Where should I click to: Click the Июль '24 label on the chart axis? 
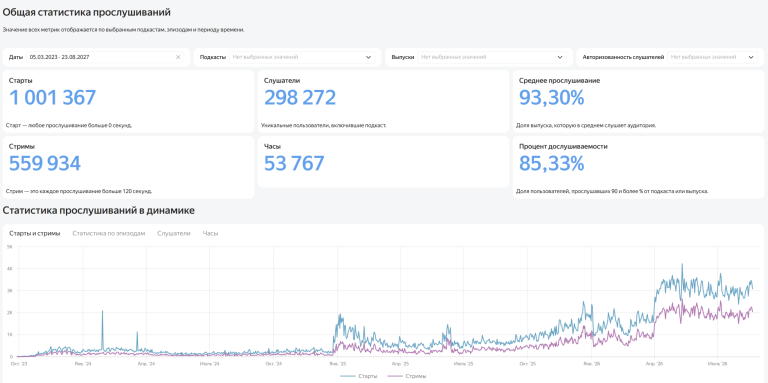point(210,364)
